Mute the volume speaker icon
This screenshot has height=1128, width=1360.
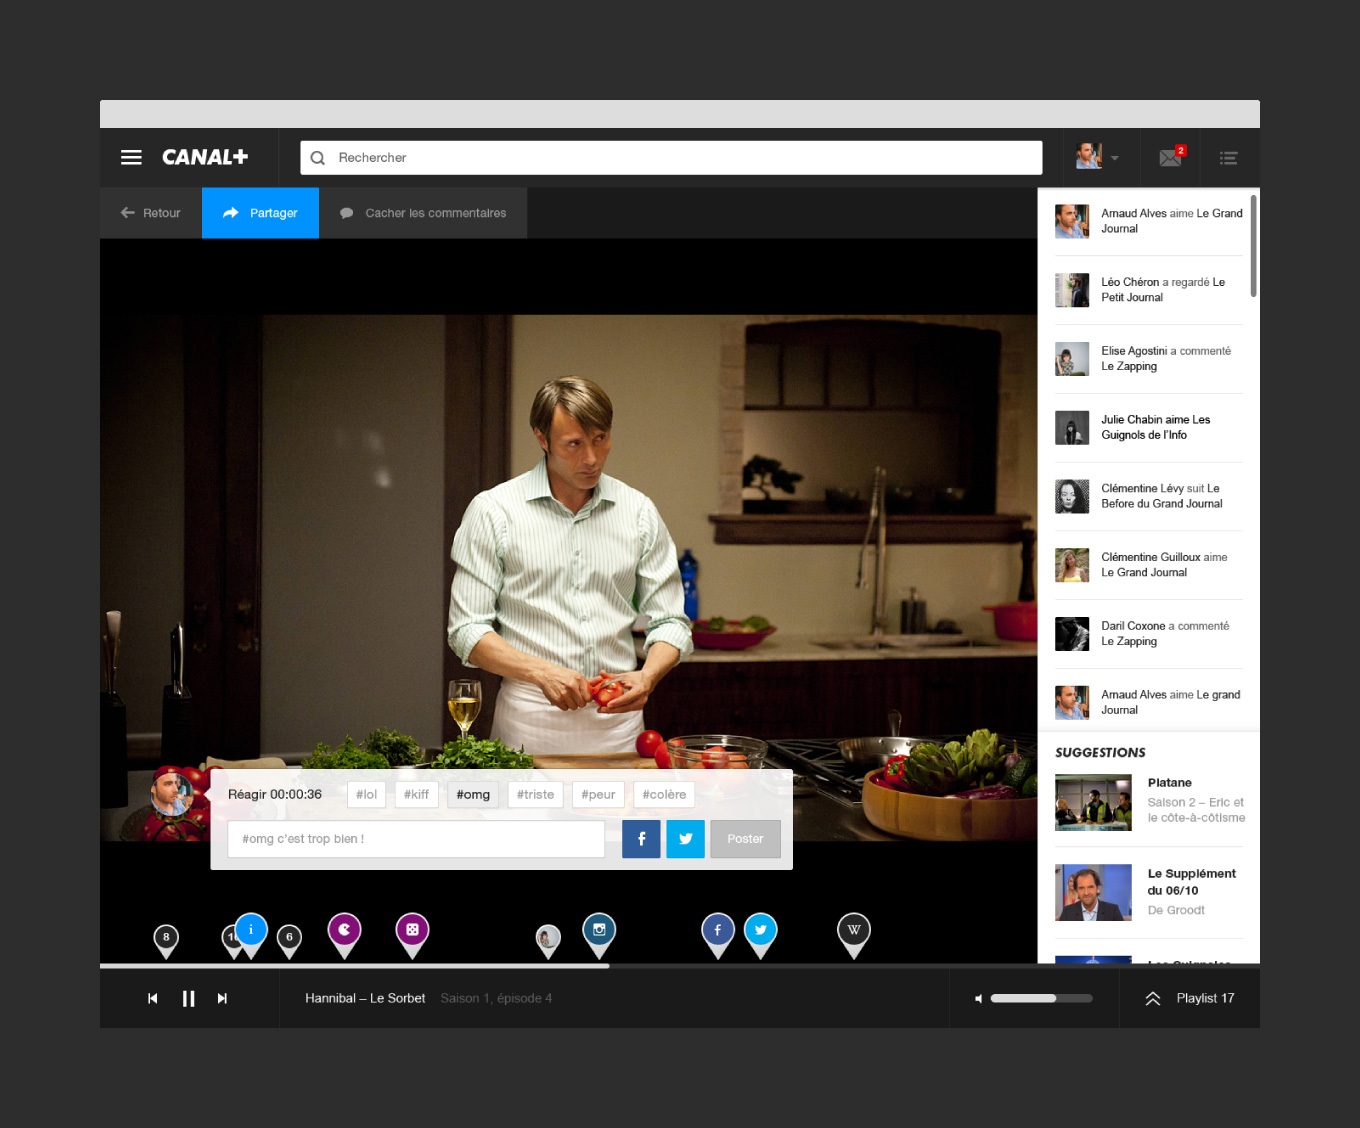[979, 998]
